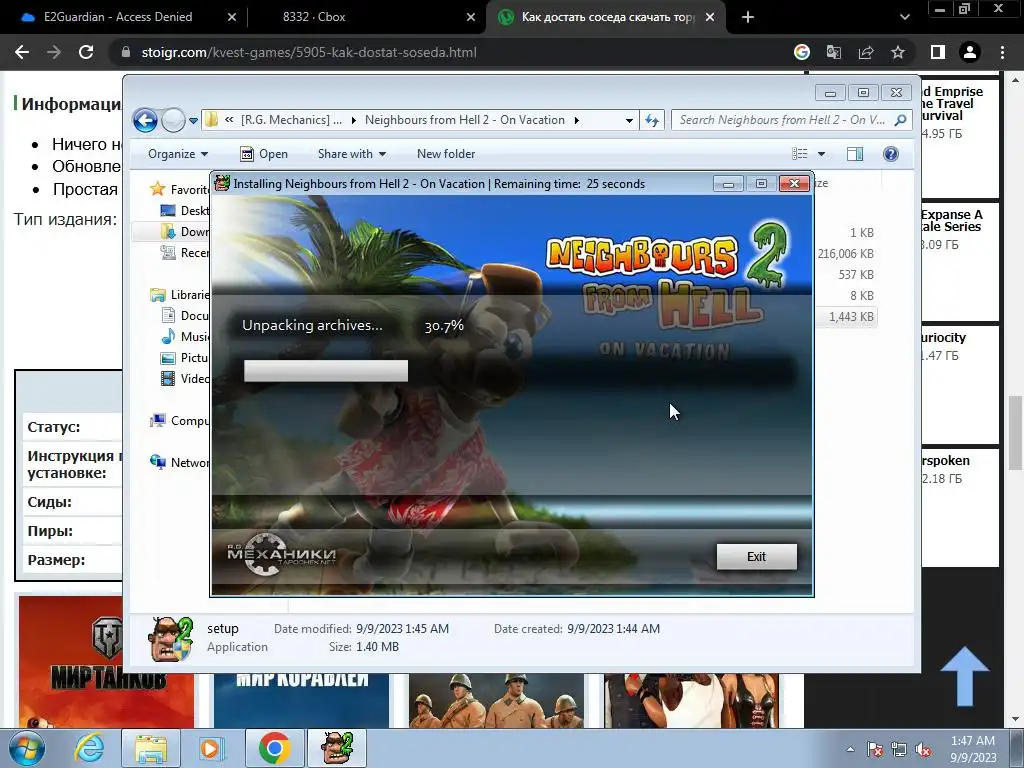Image resolution: width=1024 pixels, height=768 pixels.
Task: Open the view options dropdown arrow
Action: click(x=822, y=154)
